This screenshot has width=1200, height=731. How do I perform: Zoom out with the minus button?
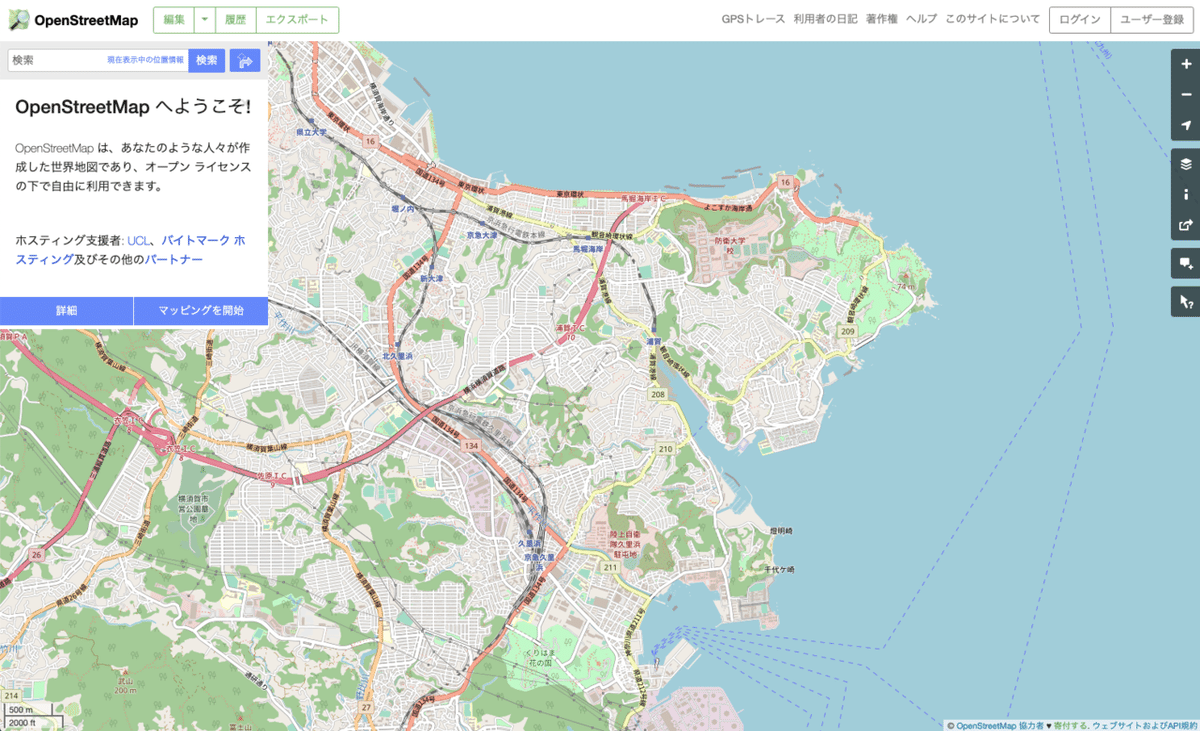coord(1186,95)
